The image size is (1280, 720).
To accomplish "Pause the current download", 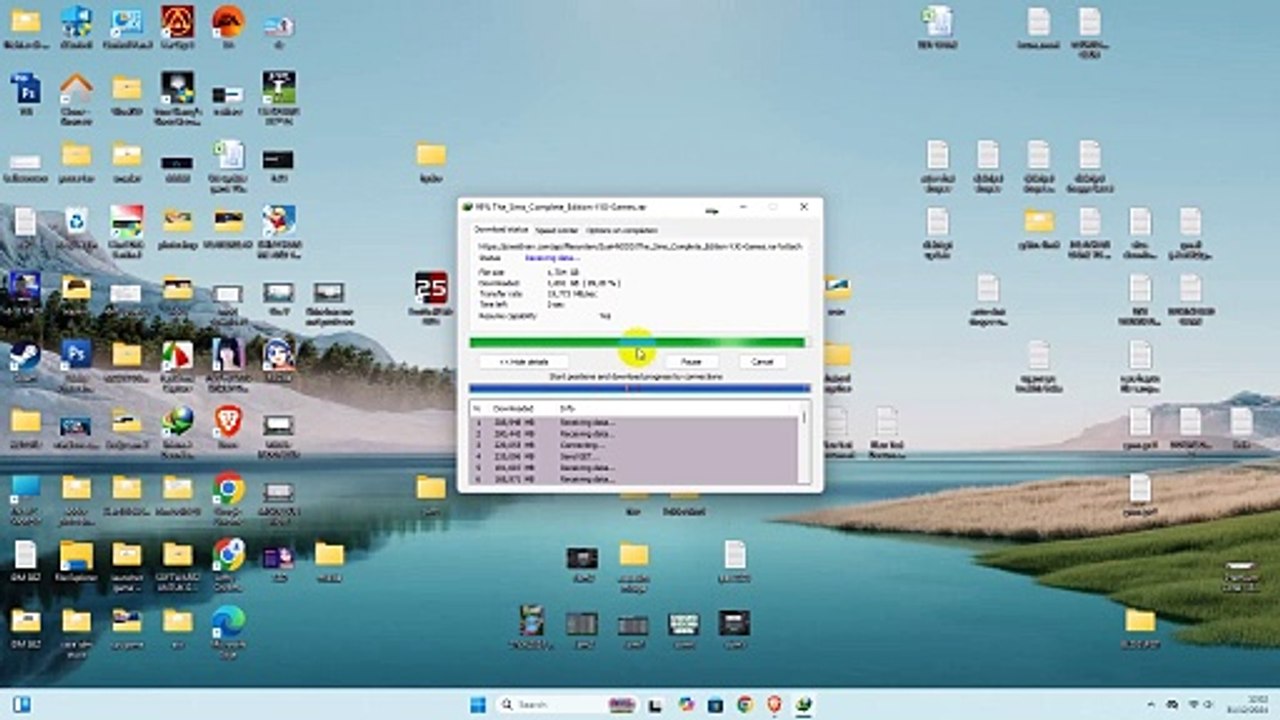I will point(690,362).
